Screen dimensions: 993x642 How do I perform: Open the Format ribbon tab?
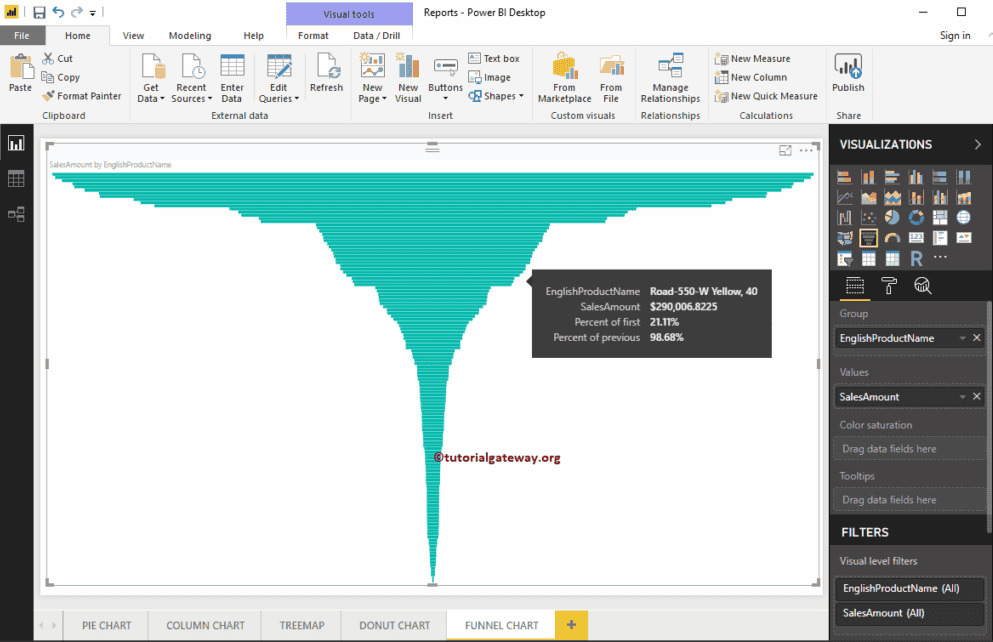coord(313,35)
